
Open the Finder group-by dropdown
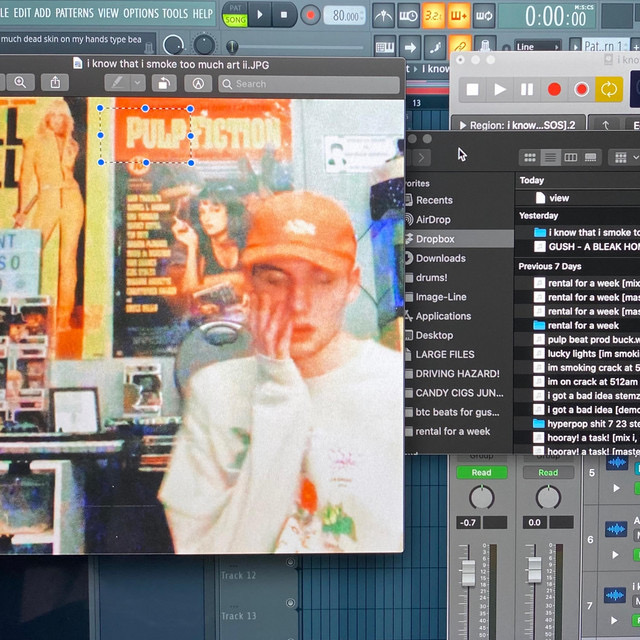click(625, 158)
